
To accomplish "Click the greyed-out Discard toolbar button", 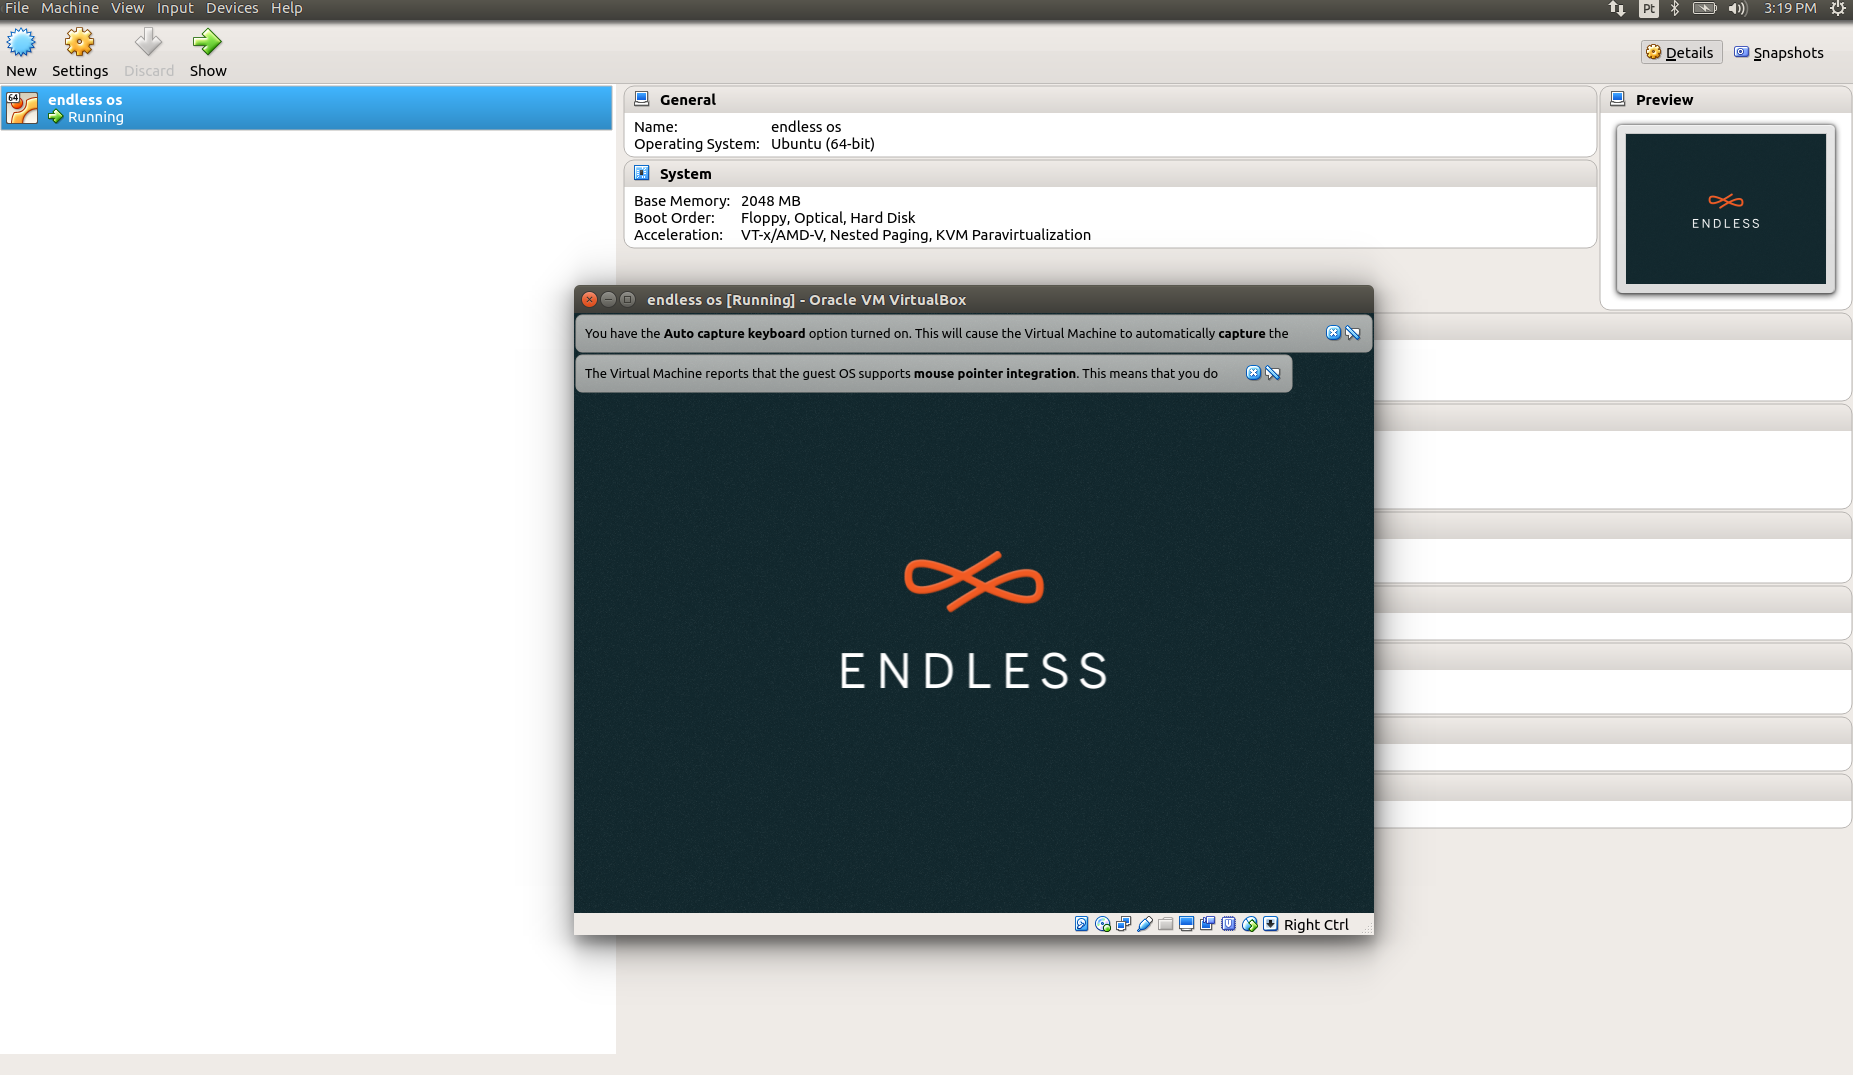I will 149,53.
